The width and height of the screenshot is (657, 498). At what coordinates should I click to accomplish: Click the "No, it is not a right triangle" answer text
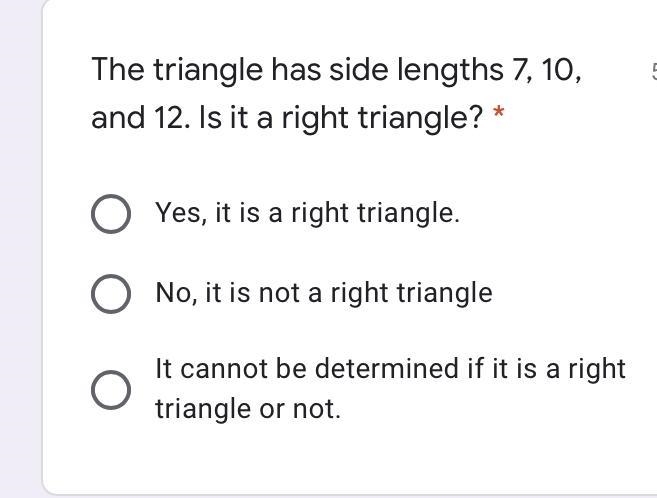click(324, 293)
